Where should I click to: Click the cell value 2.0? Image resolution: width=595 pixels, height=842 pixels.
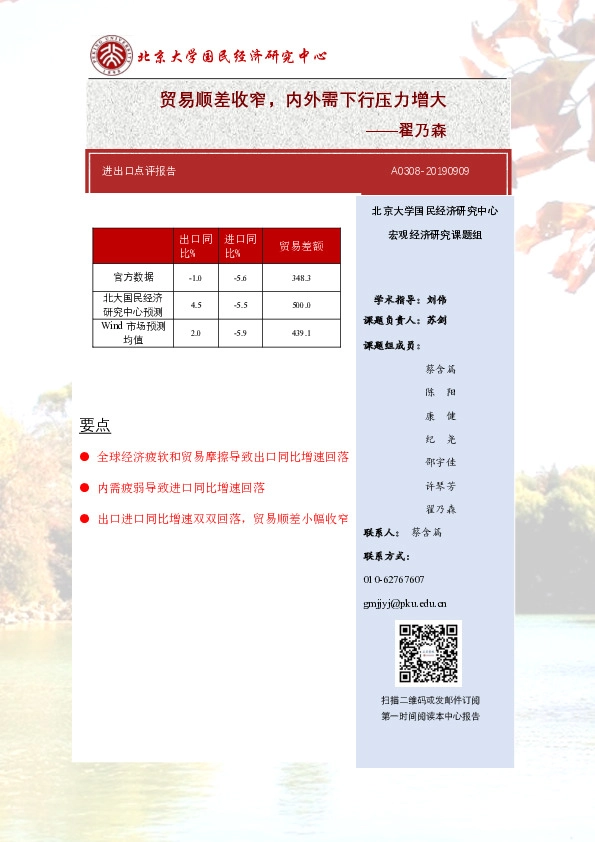pyautogui.click(x=195, y=333)
